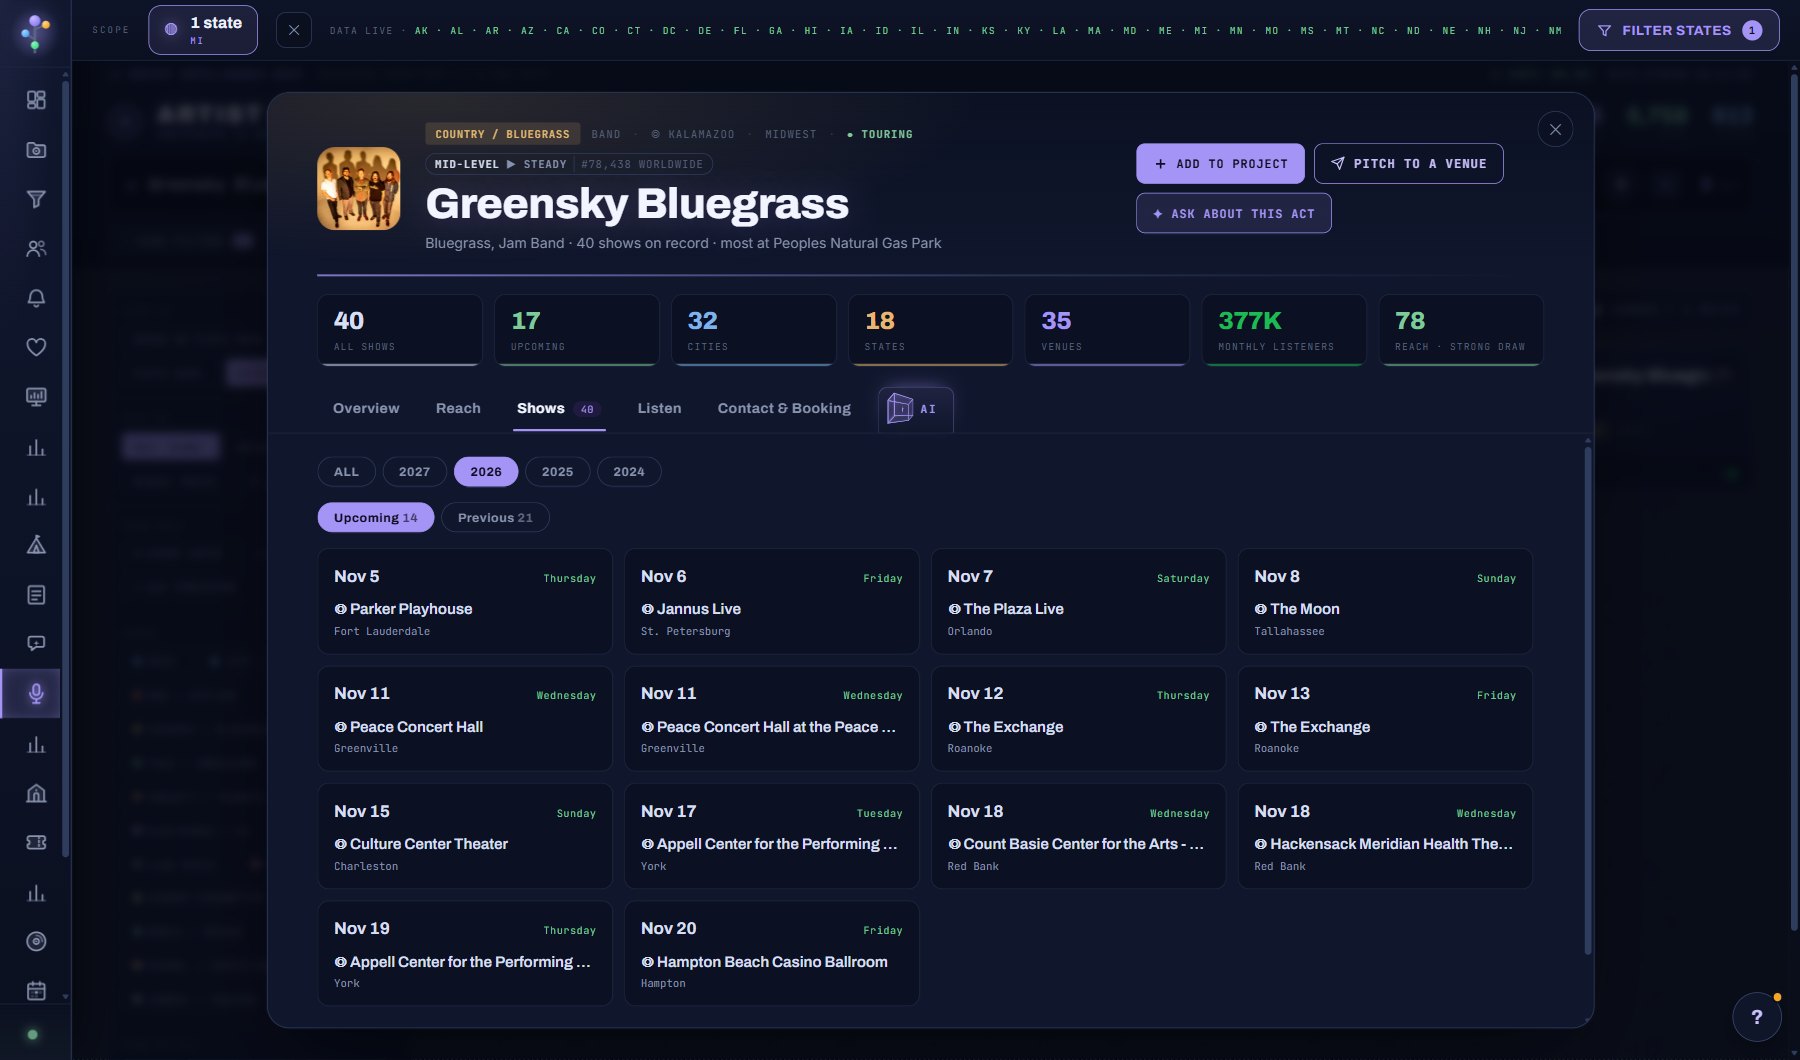Click the Greensky Bluegrass band photo thumbnail

click(x=359, y=189)
